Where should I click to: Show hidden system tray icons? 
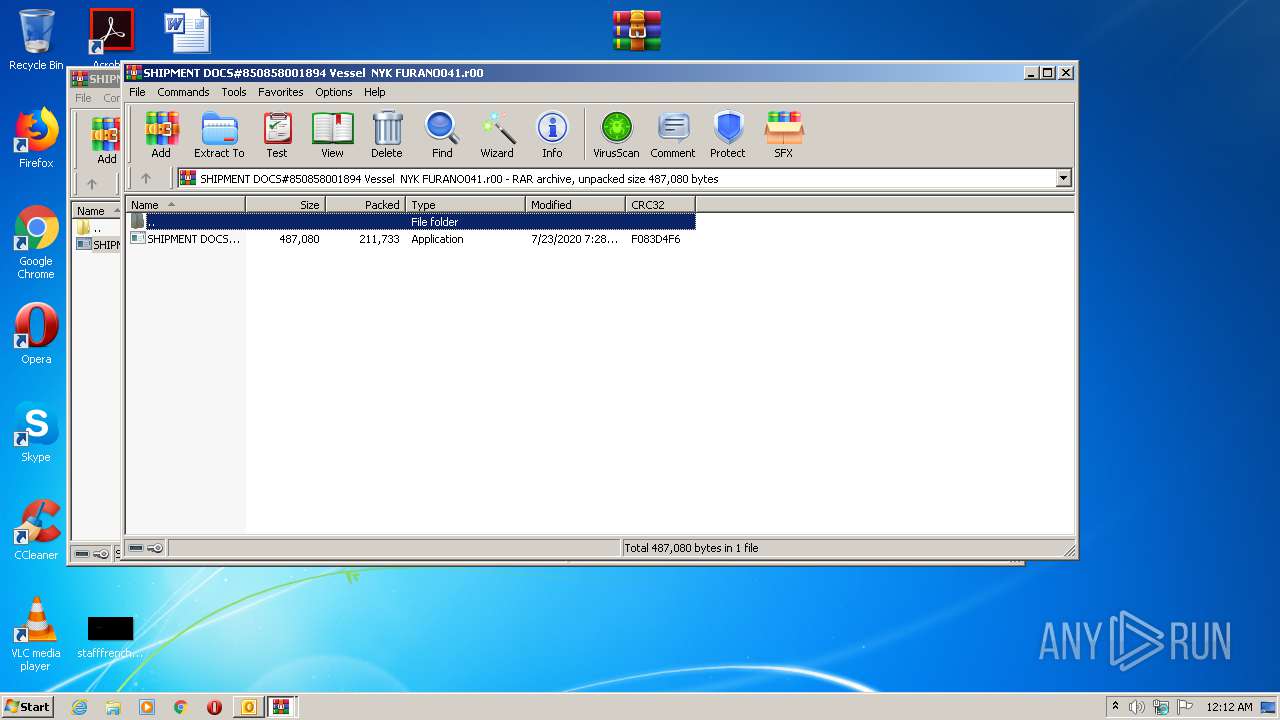[1116, 707]
